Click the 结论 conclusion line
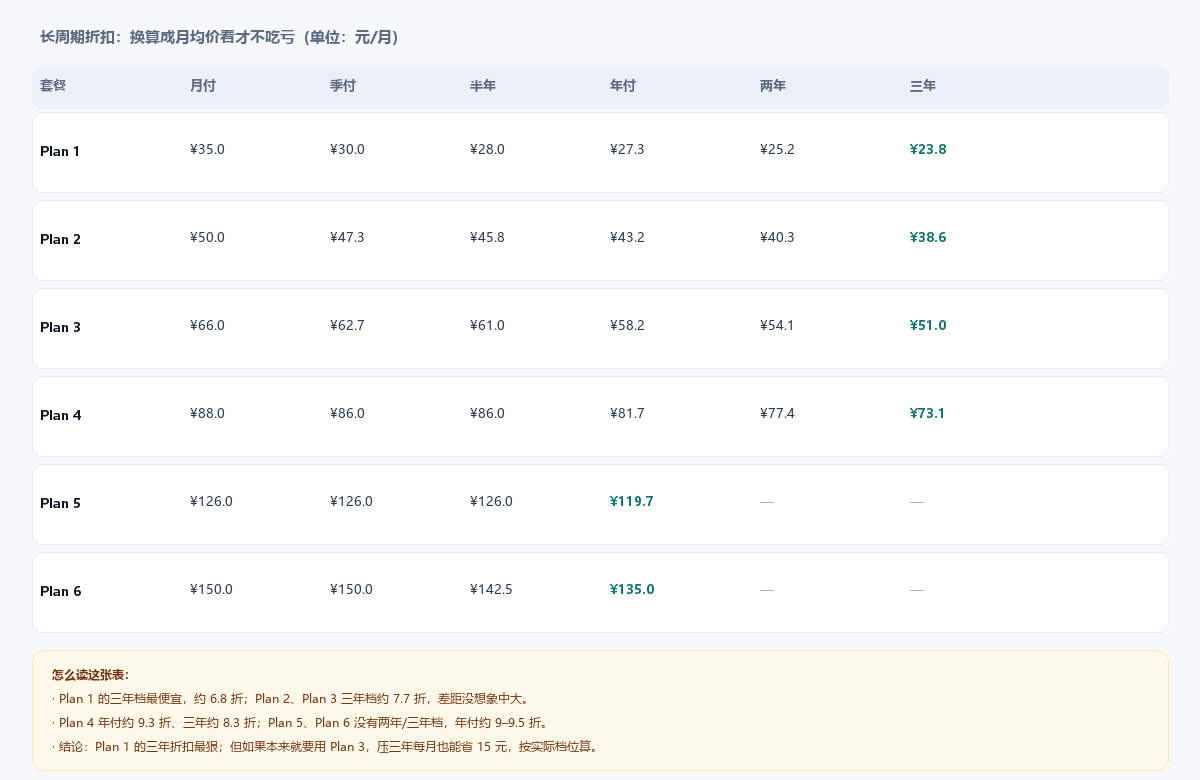 [x=325, y=747]
